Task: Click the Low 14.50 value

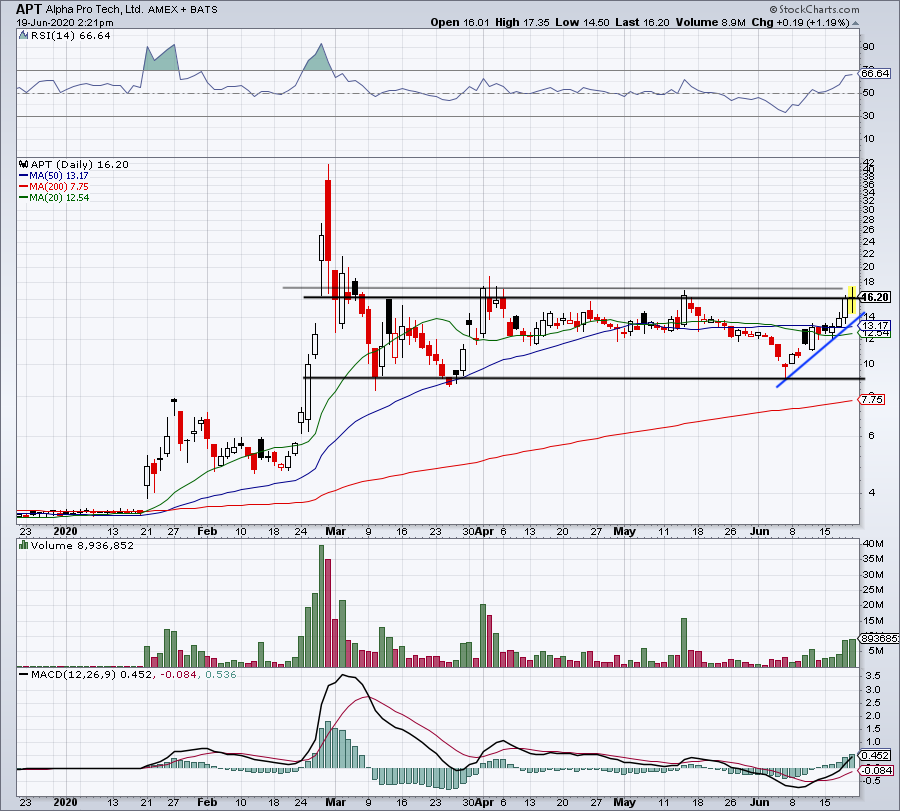Action: (x=582, y=22)
